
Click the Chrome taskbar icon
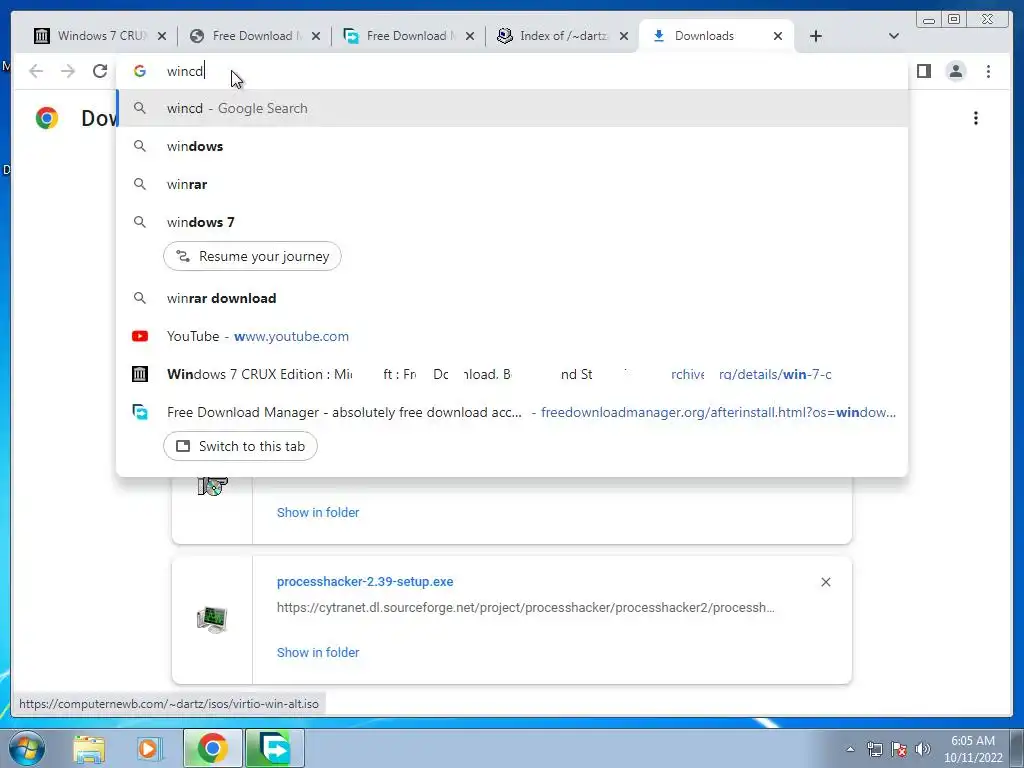(x=212, y=748)
